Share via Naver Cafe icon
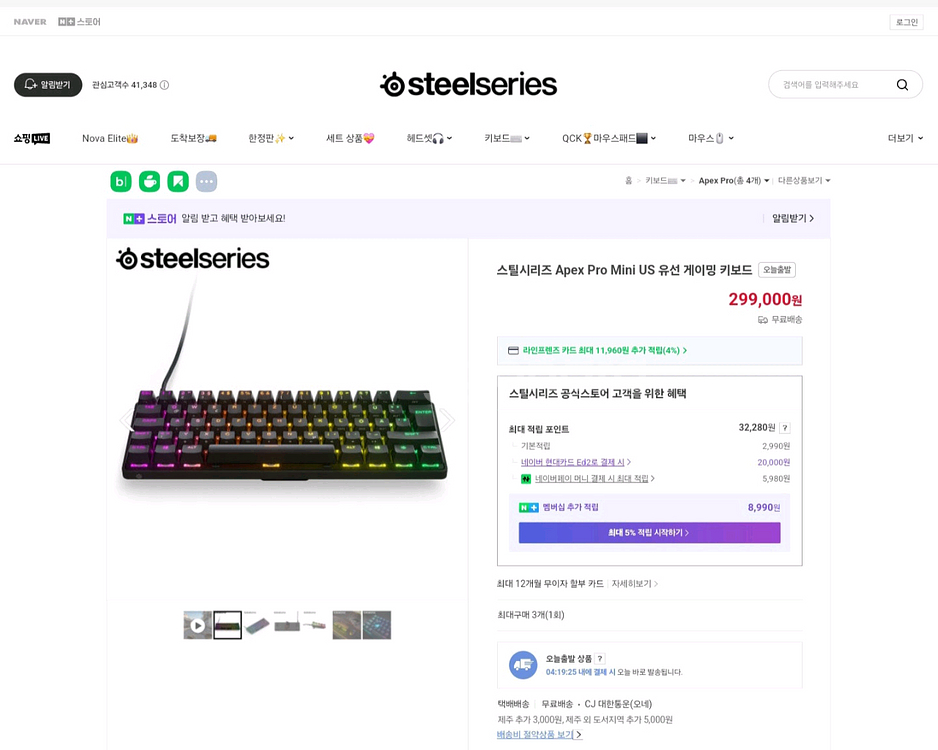 click(149, 181)
